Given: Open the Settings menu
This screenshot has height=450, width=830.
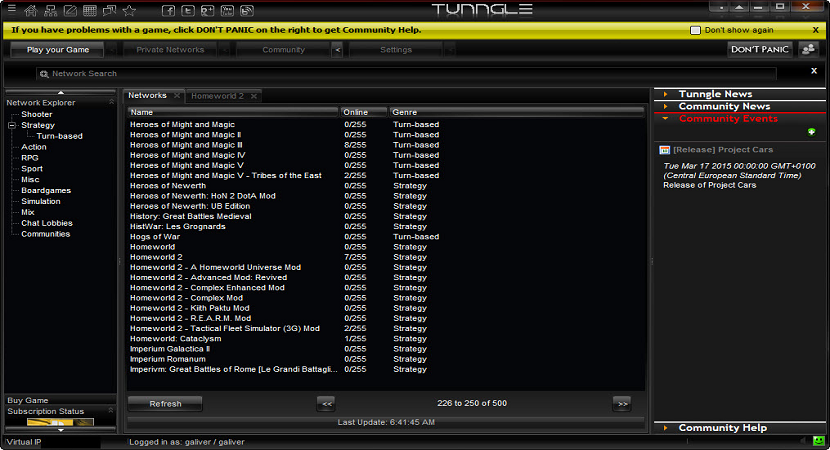Looking at the screenshot, I should (395, 50).
